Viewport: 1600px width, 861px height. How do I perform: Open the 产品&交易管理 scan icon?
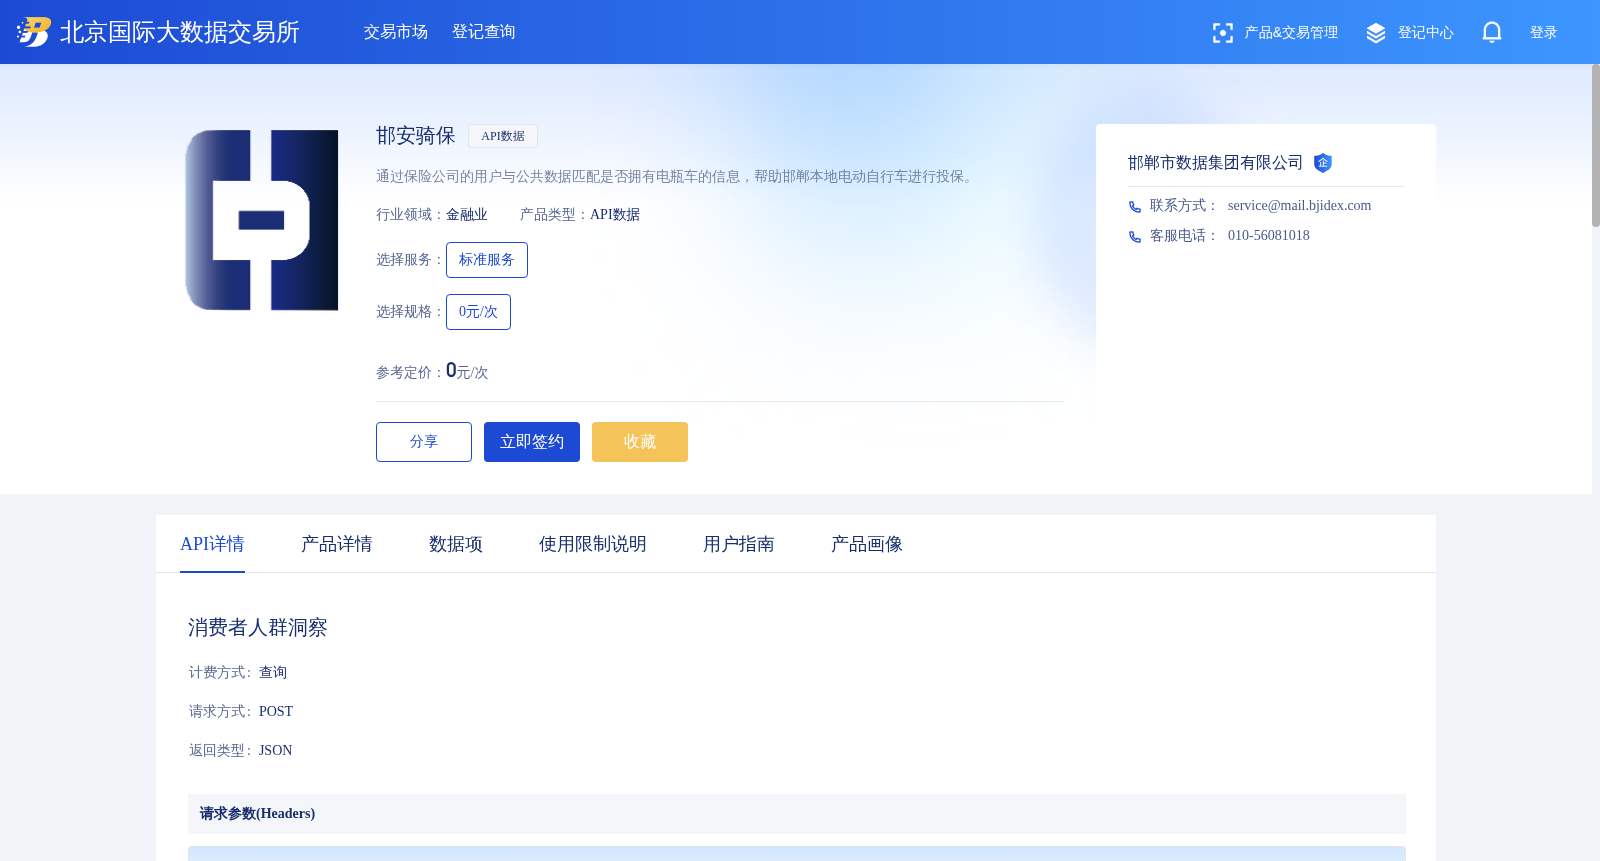click(x=1222, y=33)
